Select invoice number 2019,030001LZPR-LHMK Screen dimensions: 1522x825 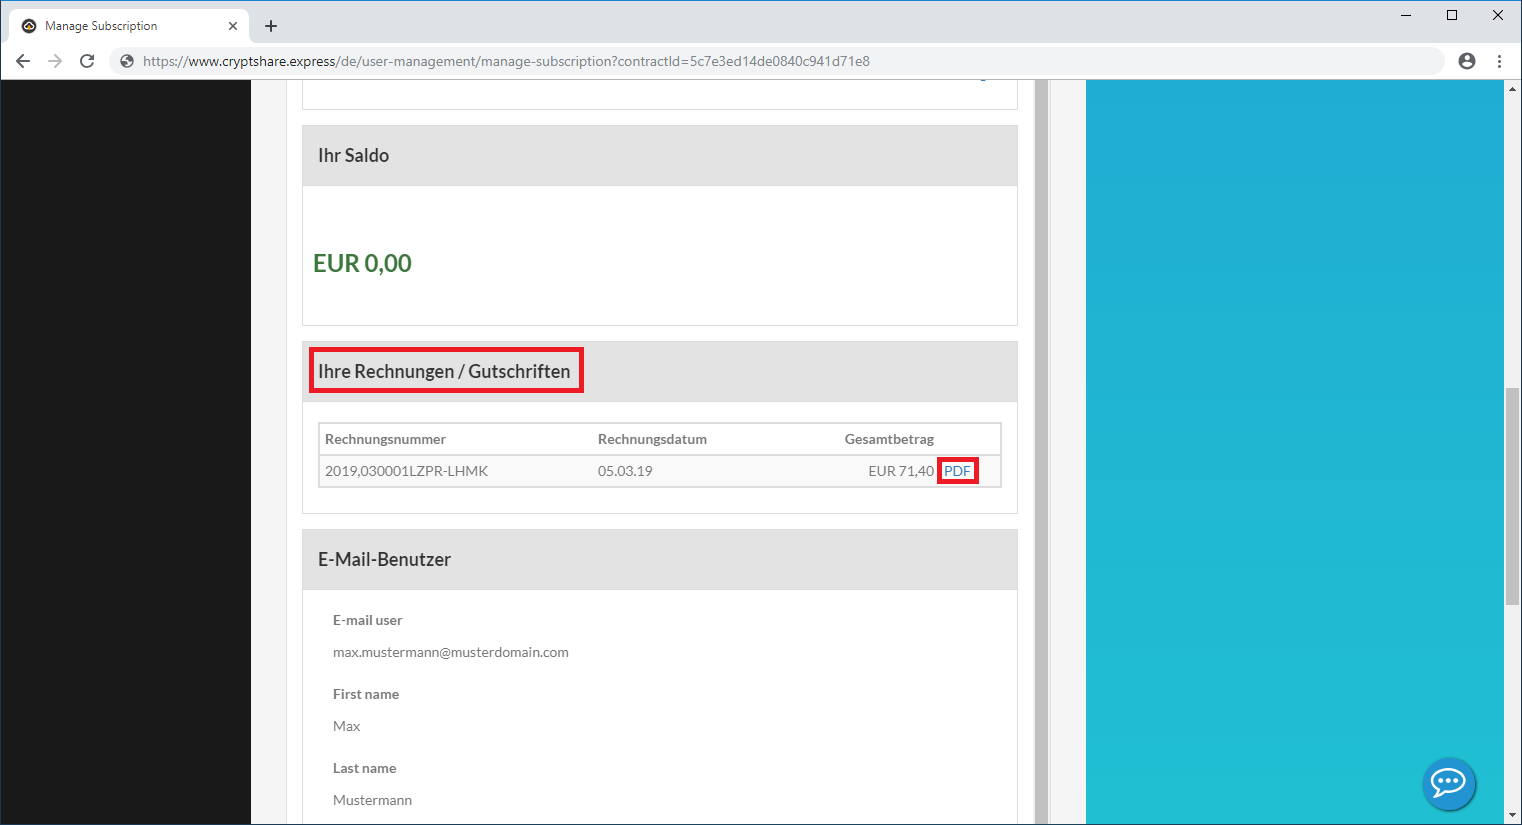click(x=406, y=471)
